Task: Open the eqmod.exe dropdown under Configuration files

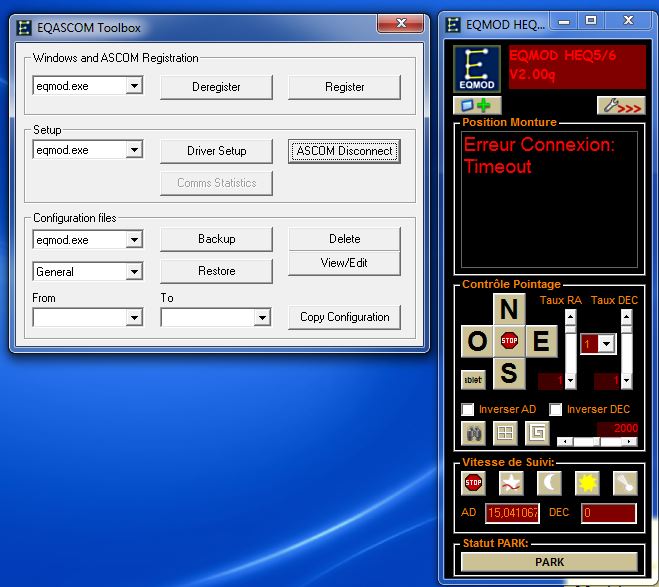Action: click(134, 240)
